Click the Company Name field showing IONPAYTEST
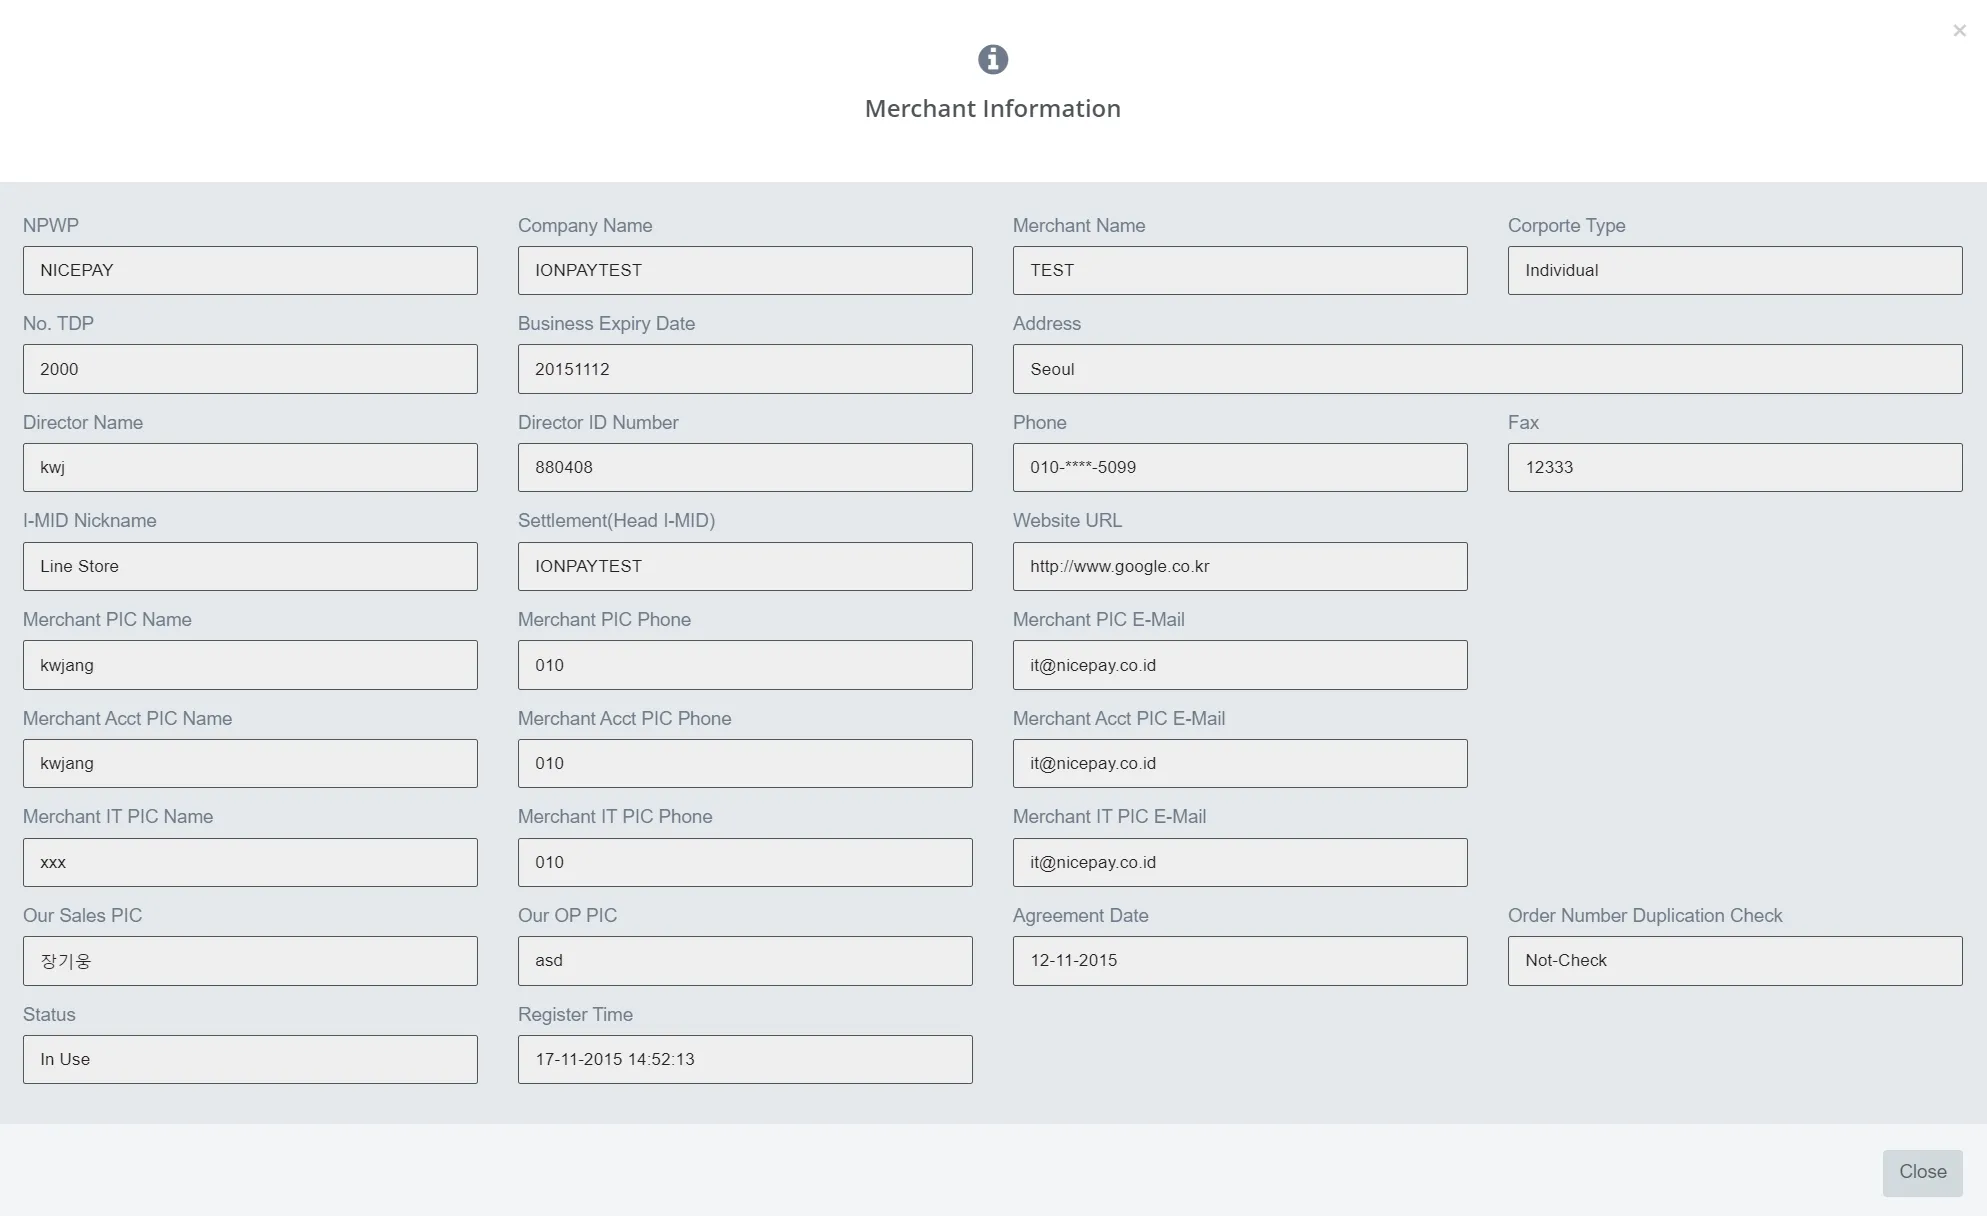This screenshot has height=1216, width=1987. [744, 270]
